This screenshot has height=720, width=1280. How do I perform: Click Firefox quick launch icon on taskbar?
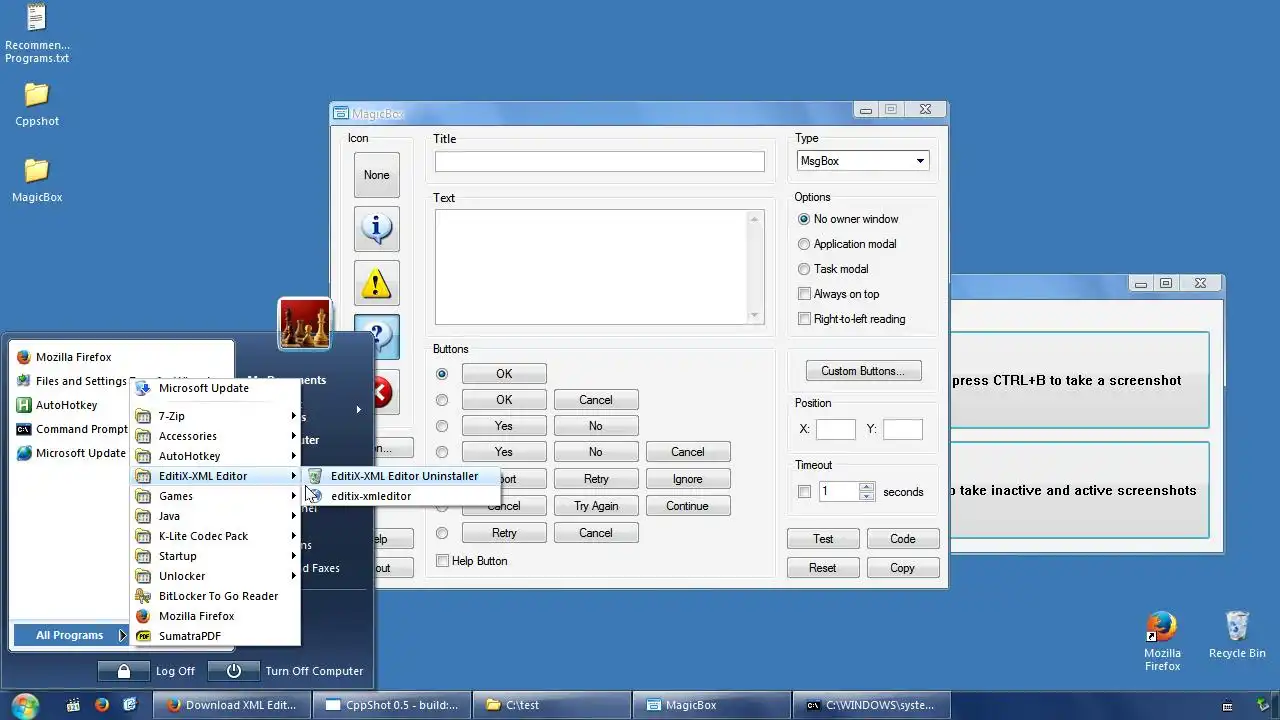click(x=101, y=705)
